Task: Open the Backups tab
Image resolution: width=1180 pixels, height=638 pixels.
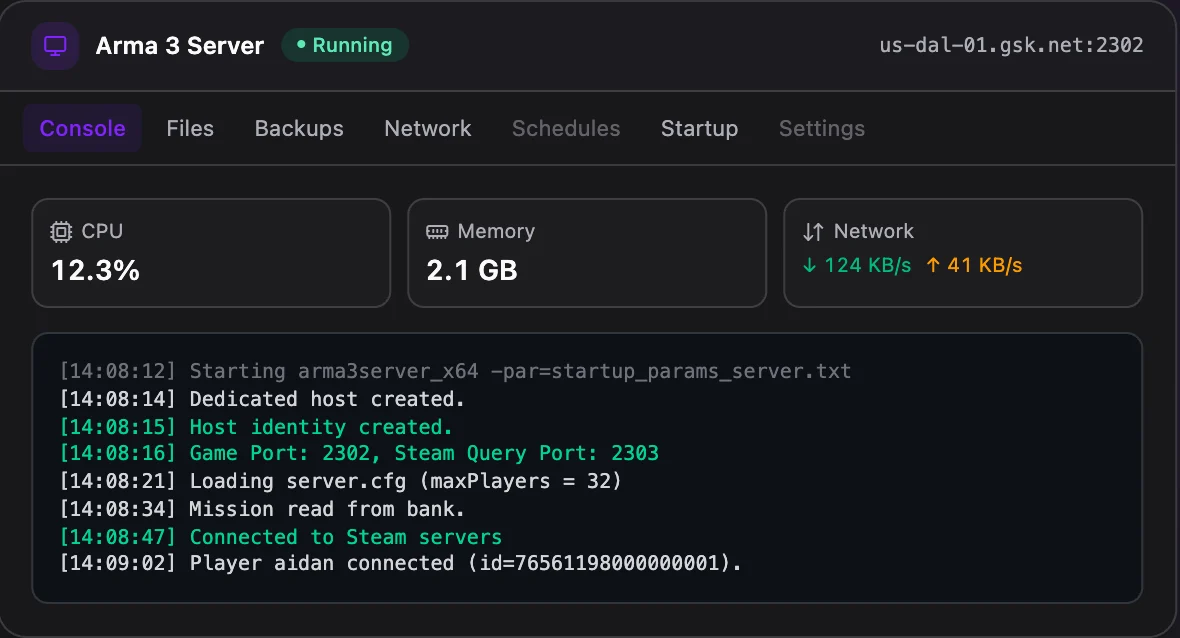Action: click(299, 129)
